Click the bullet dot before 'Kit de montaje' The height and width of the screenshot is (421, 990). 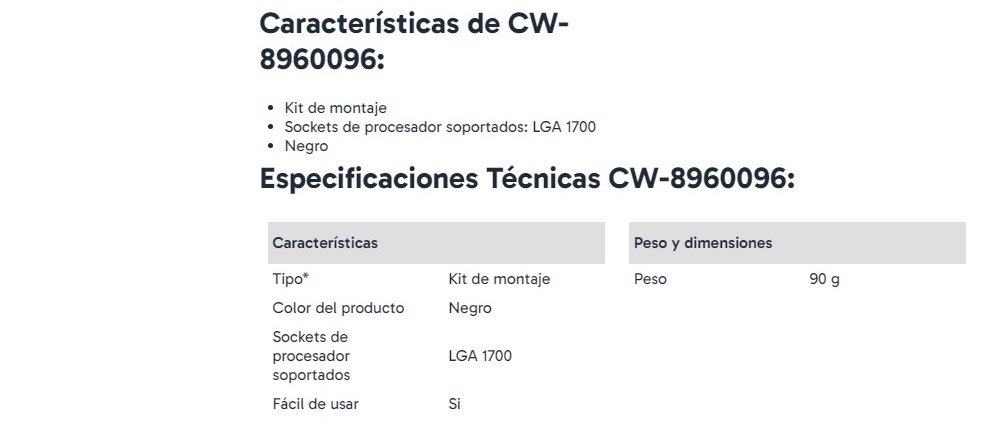272,108
